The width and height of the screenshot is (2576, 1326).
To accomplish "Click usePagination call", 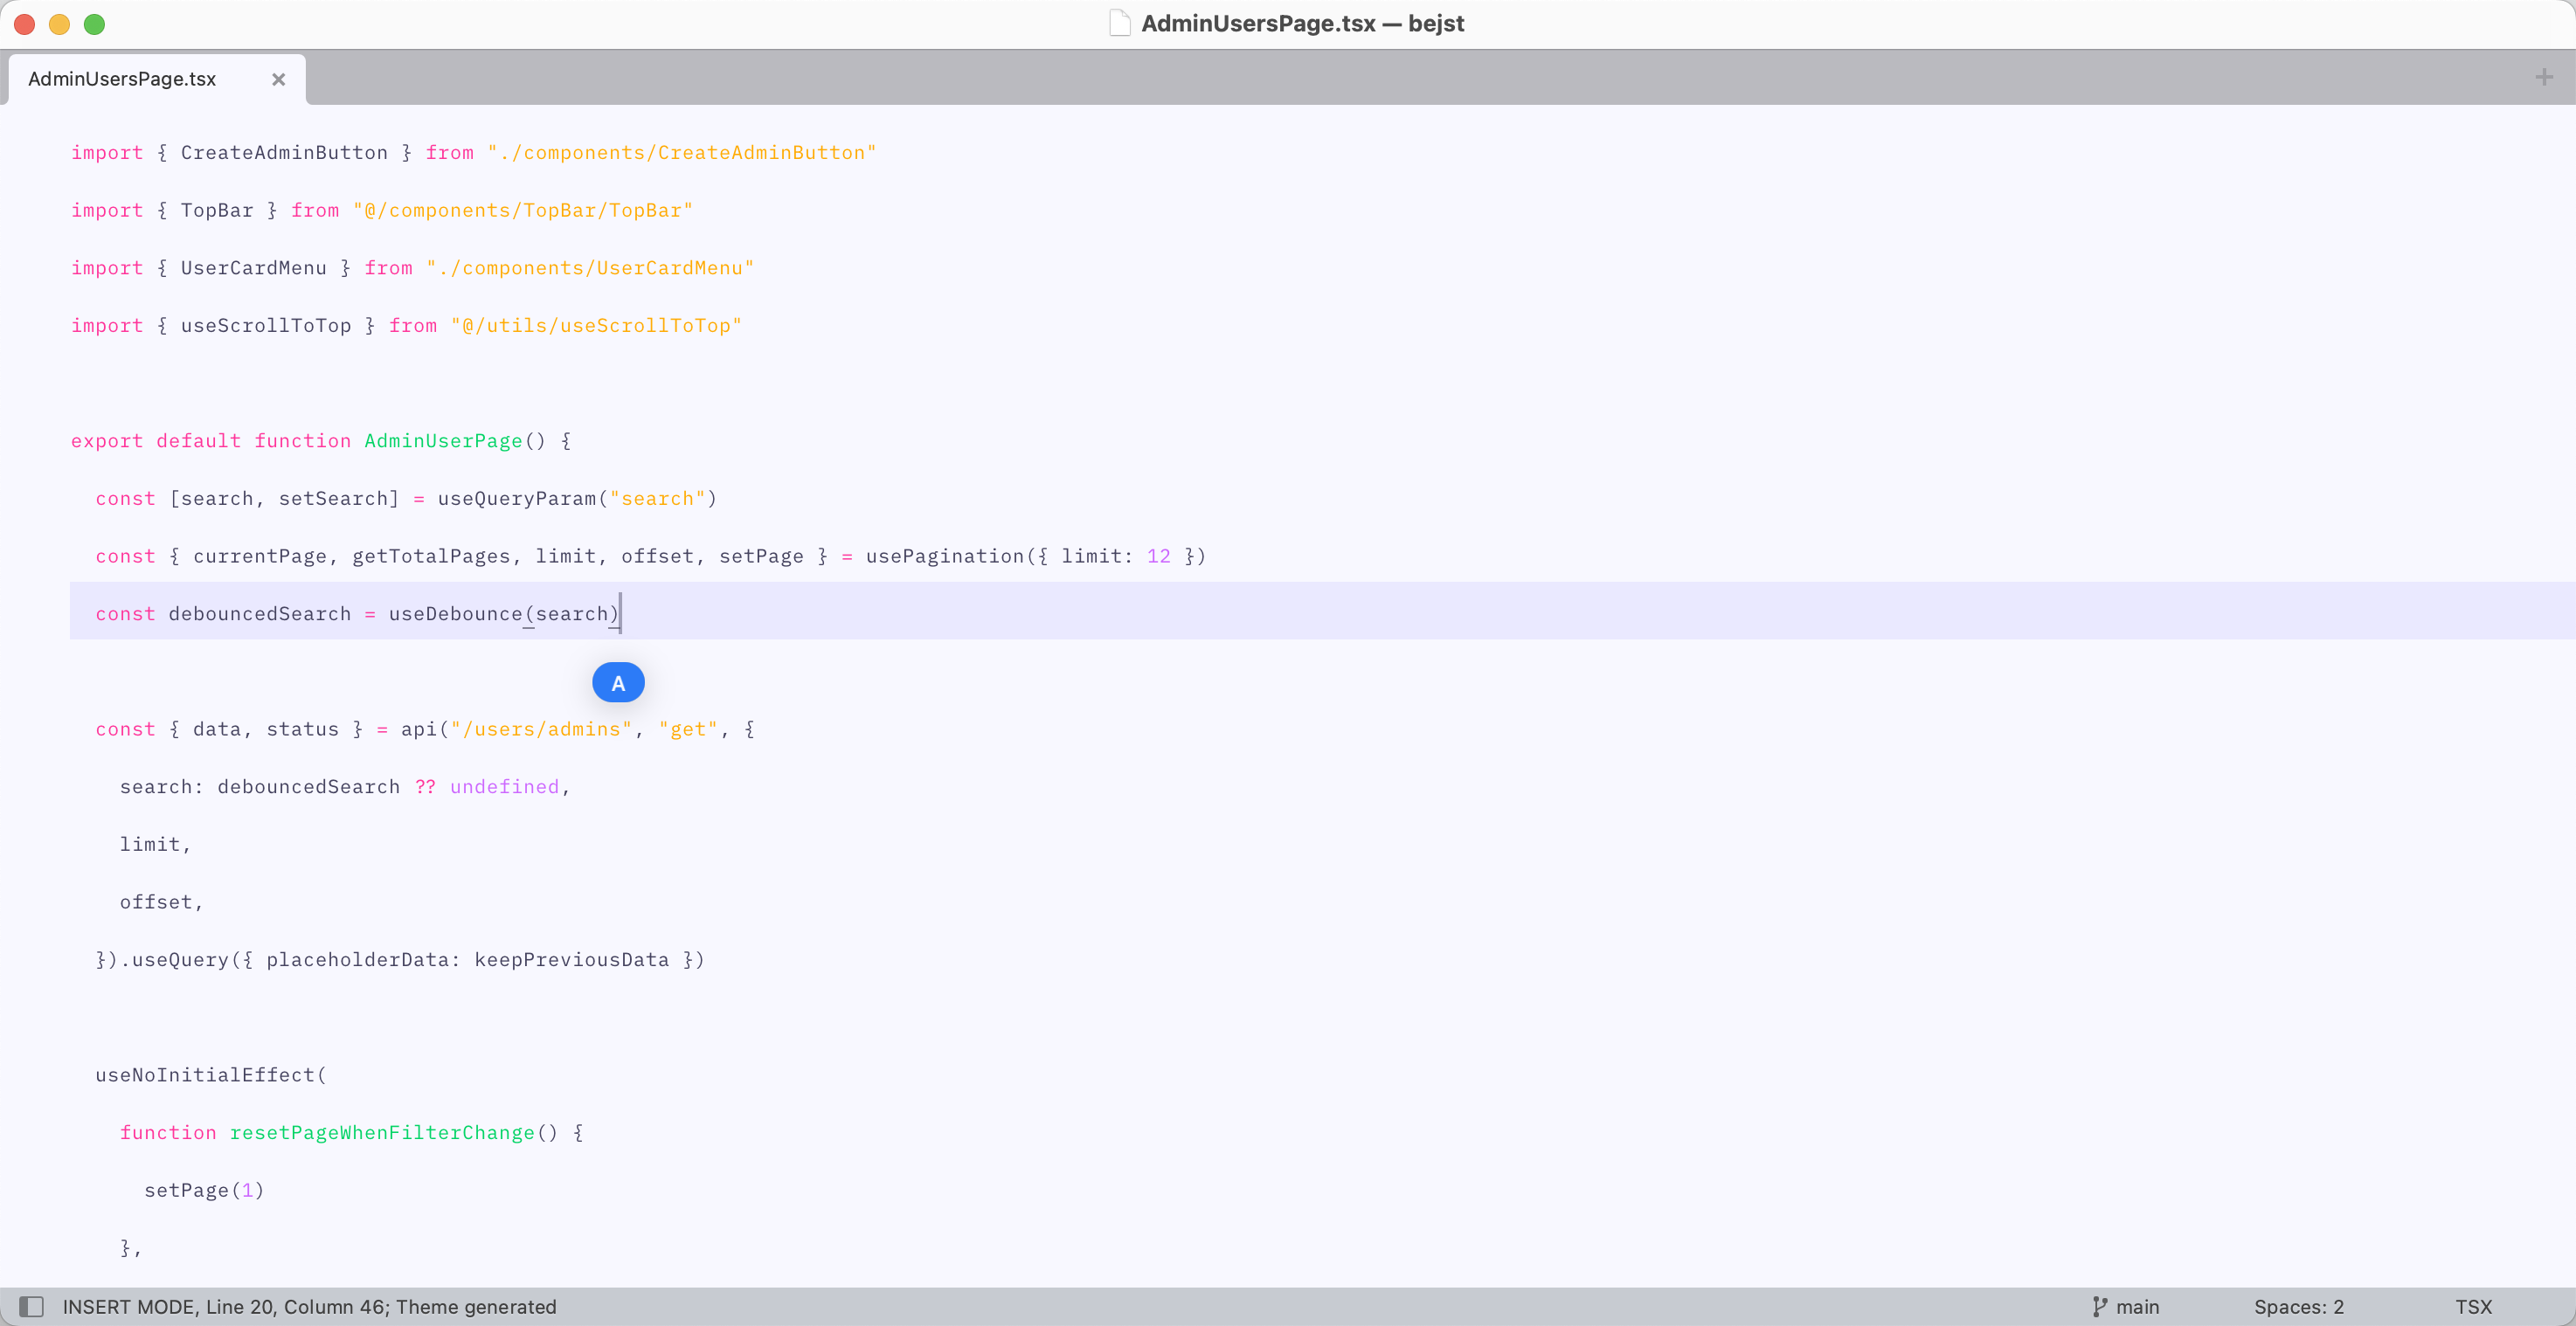I will (944, 556).
